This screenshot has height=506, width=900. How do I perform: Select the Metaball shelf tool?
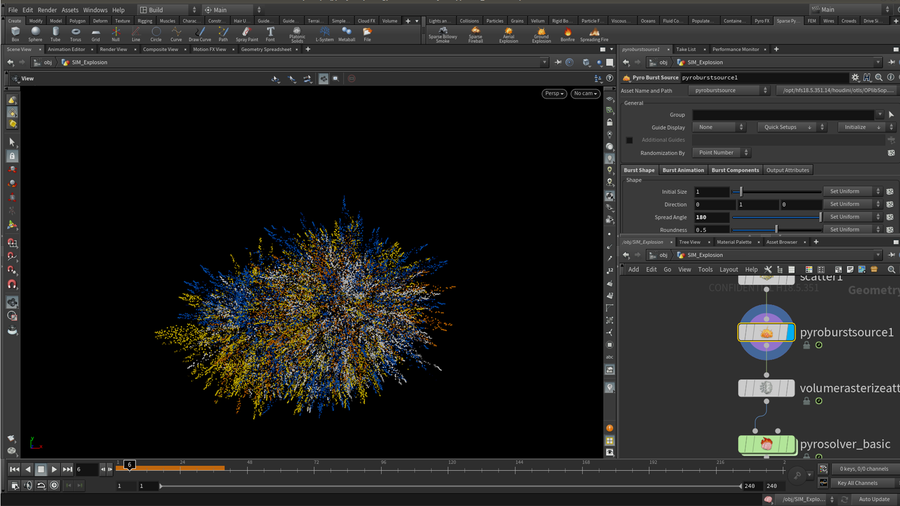[x=346, y=34]
